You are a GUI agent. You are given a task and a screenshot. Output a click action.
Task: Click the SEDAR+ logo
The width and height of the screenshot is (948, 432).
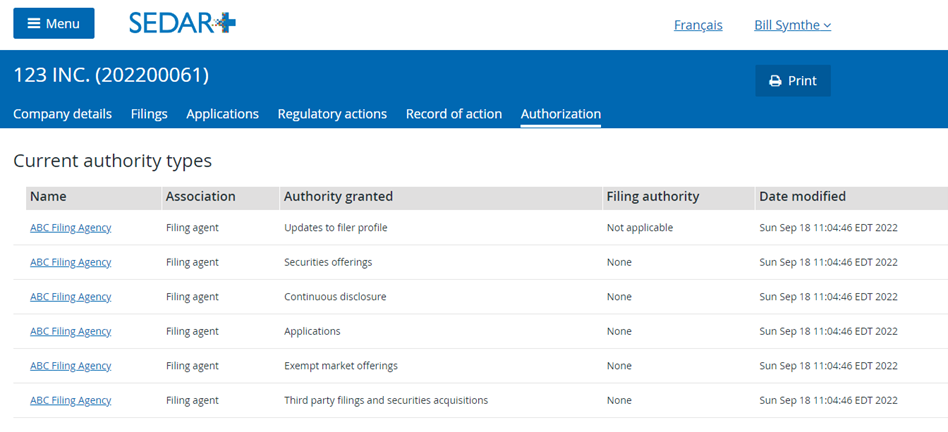click(182, 24)
